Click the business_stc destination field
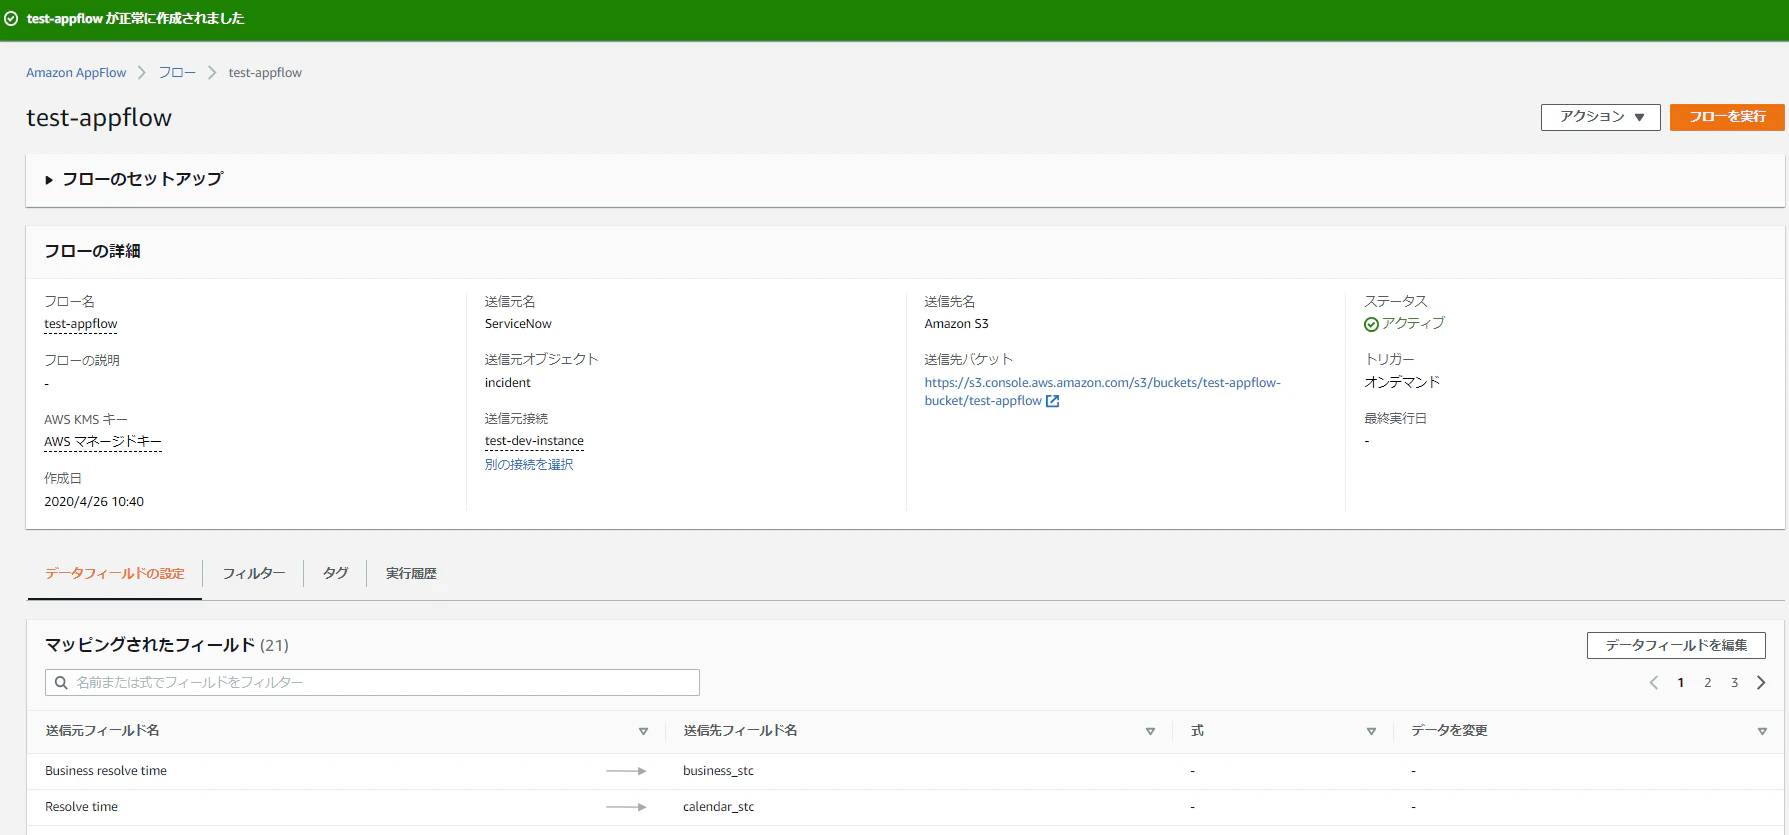Image resolution: width=1789 pixels, height=835 pixels. tap(718, 771)
